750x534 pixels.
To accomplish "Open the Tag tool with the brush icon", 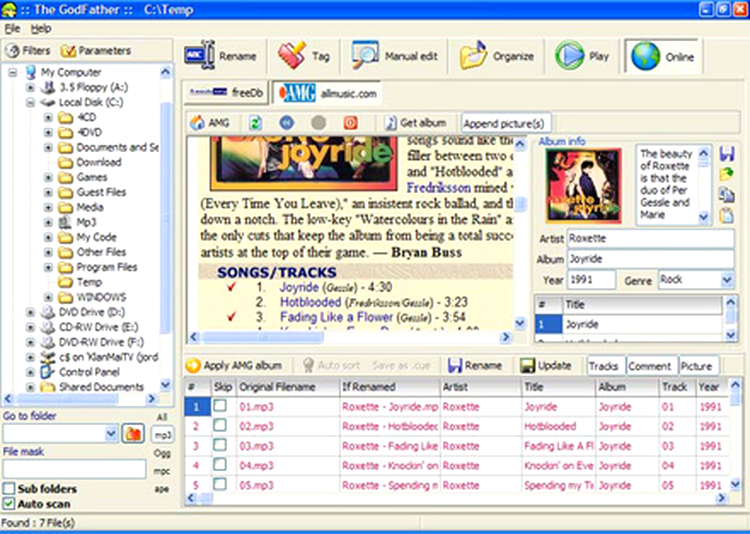I will tap(304, 56).
